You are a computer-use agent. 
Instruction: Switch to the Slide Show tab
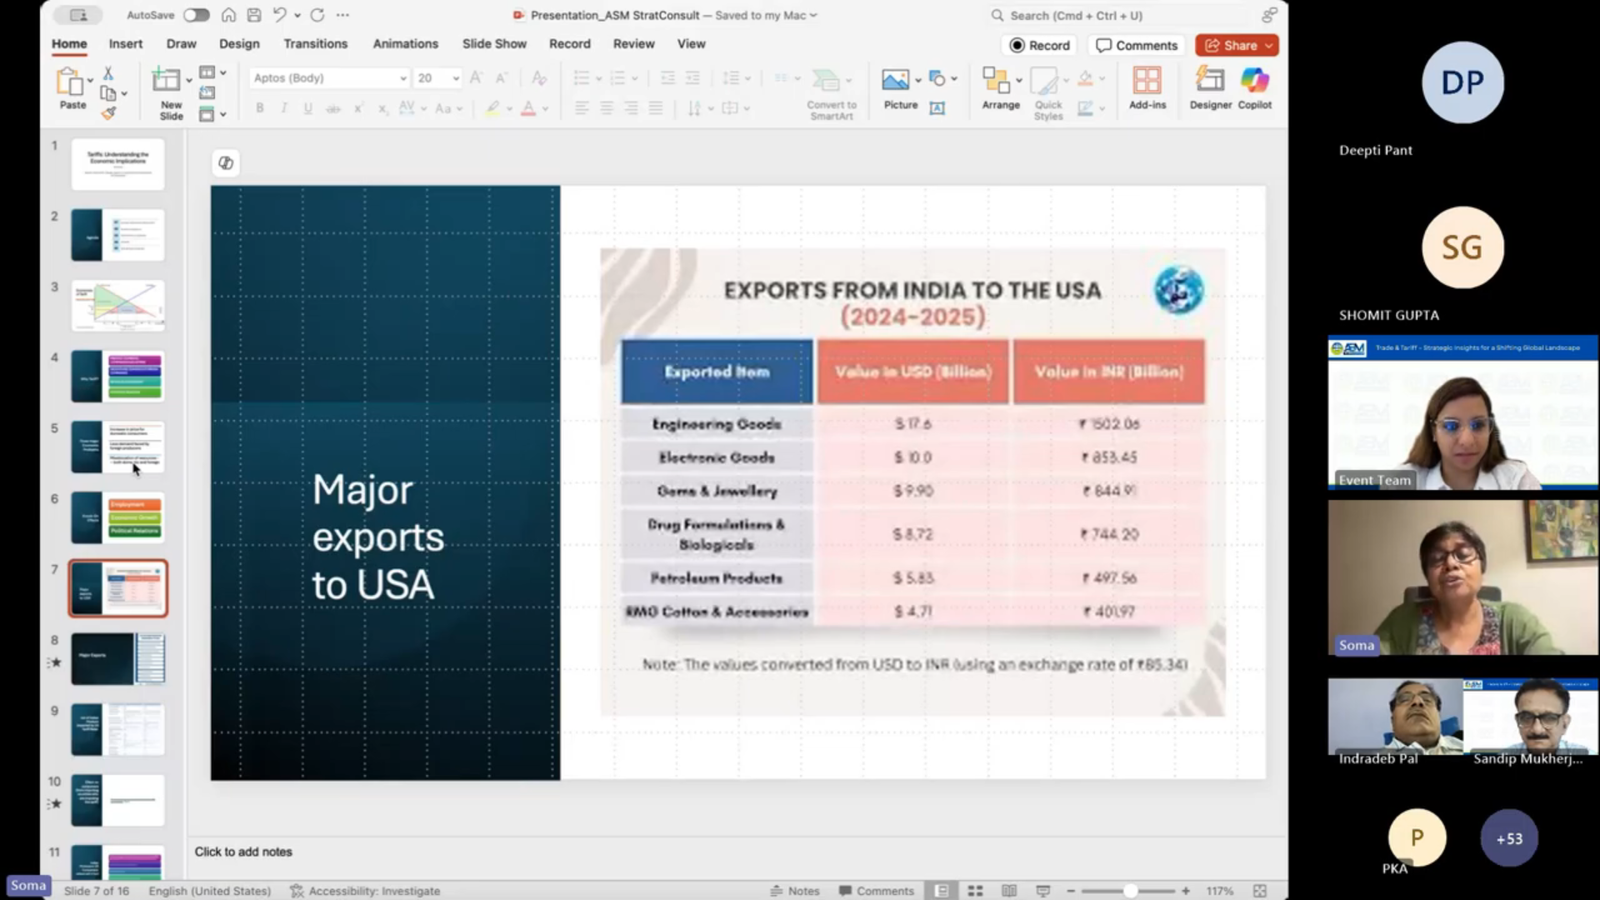pyautogui.click(x=494, y=44)
